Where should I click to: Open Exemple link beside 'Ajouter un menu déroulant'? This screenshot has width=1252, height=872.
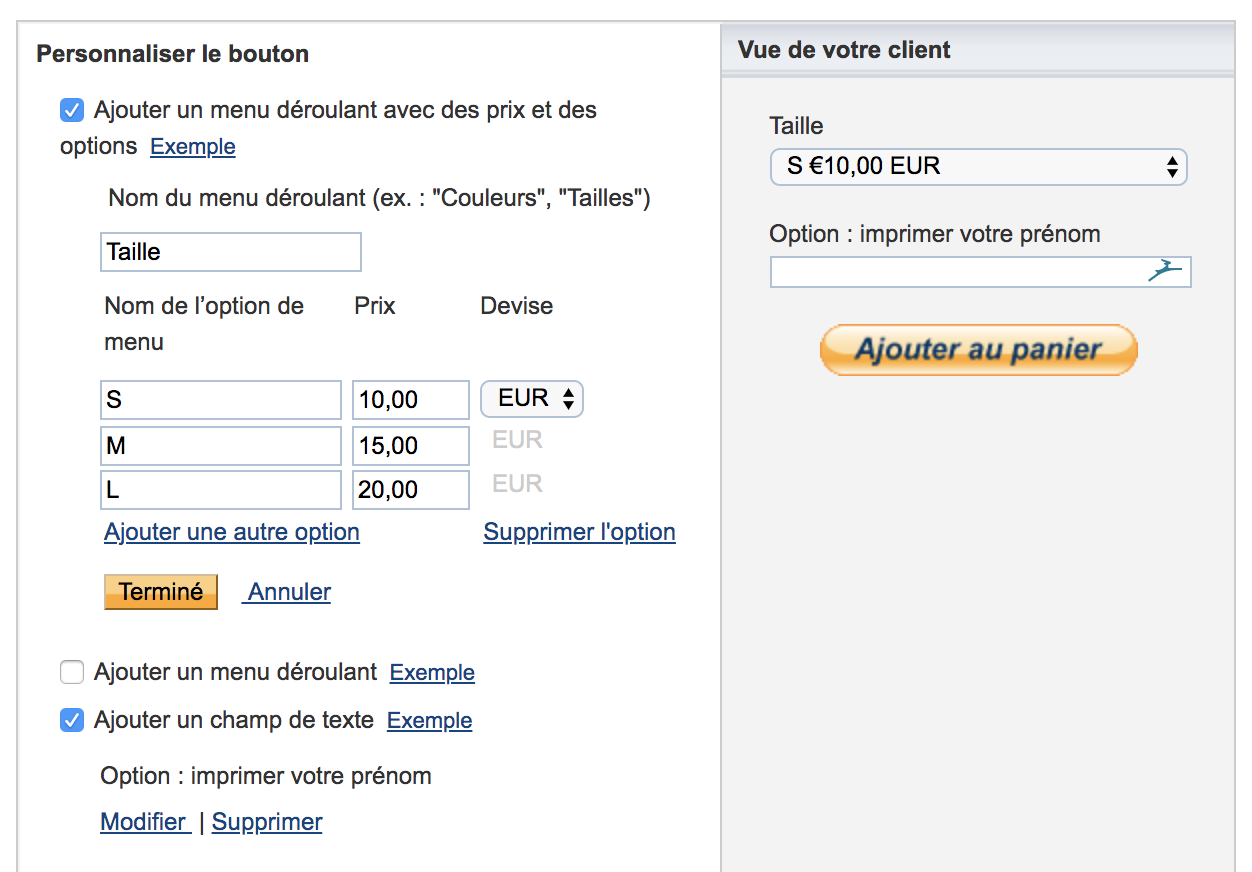click(x=432, y=673)
